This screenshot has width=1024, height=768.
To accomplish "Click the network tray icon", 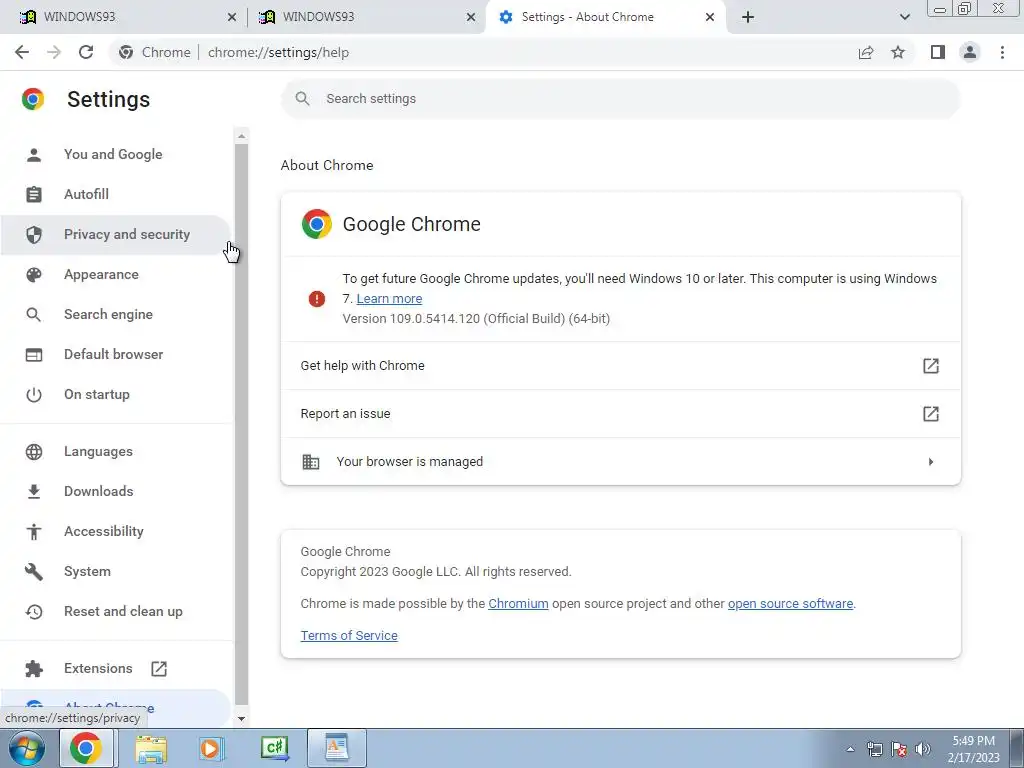I will click(x=874, y=749).
